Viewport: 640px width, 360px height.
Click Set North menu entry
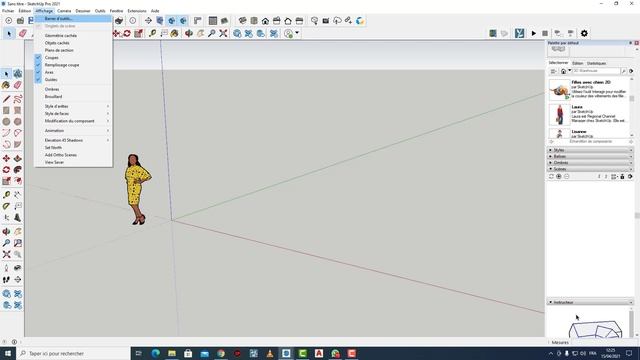click(x=73, y=147)
